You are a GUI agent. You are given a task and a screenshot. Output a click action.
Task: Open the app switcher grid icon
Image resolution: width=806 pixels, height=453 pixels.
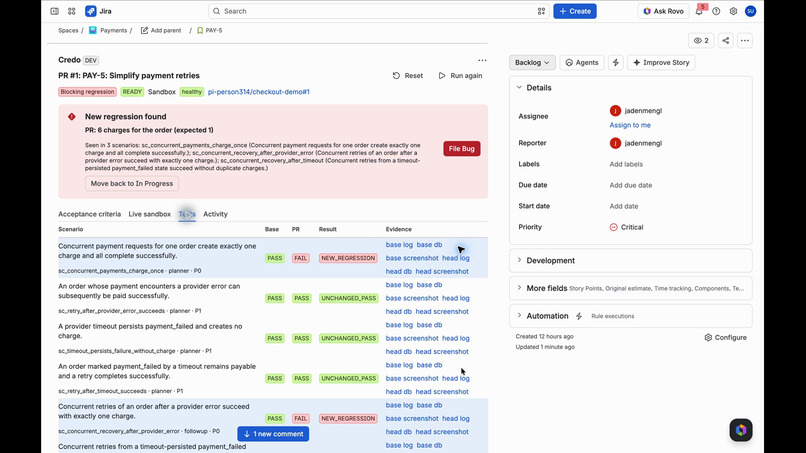click(x=71, y=11)
